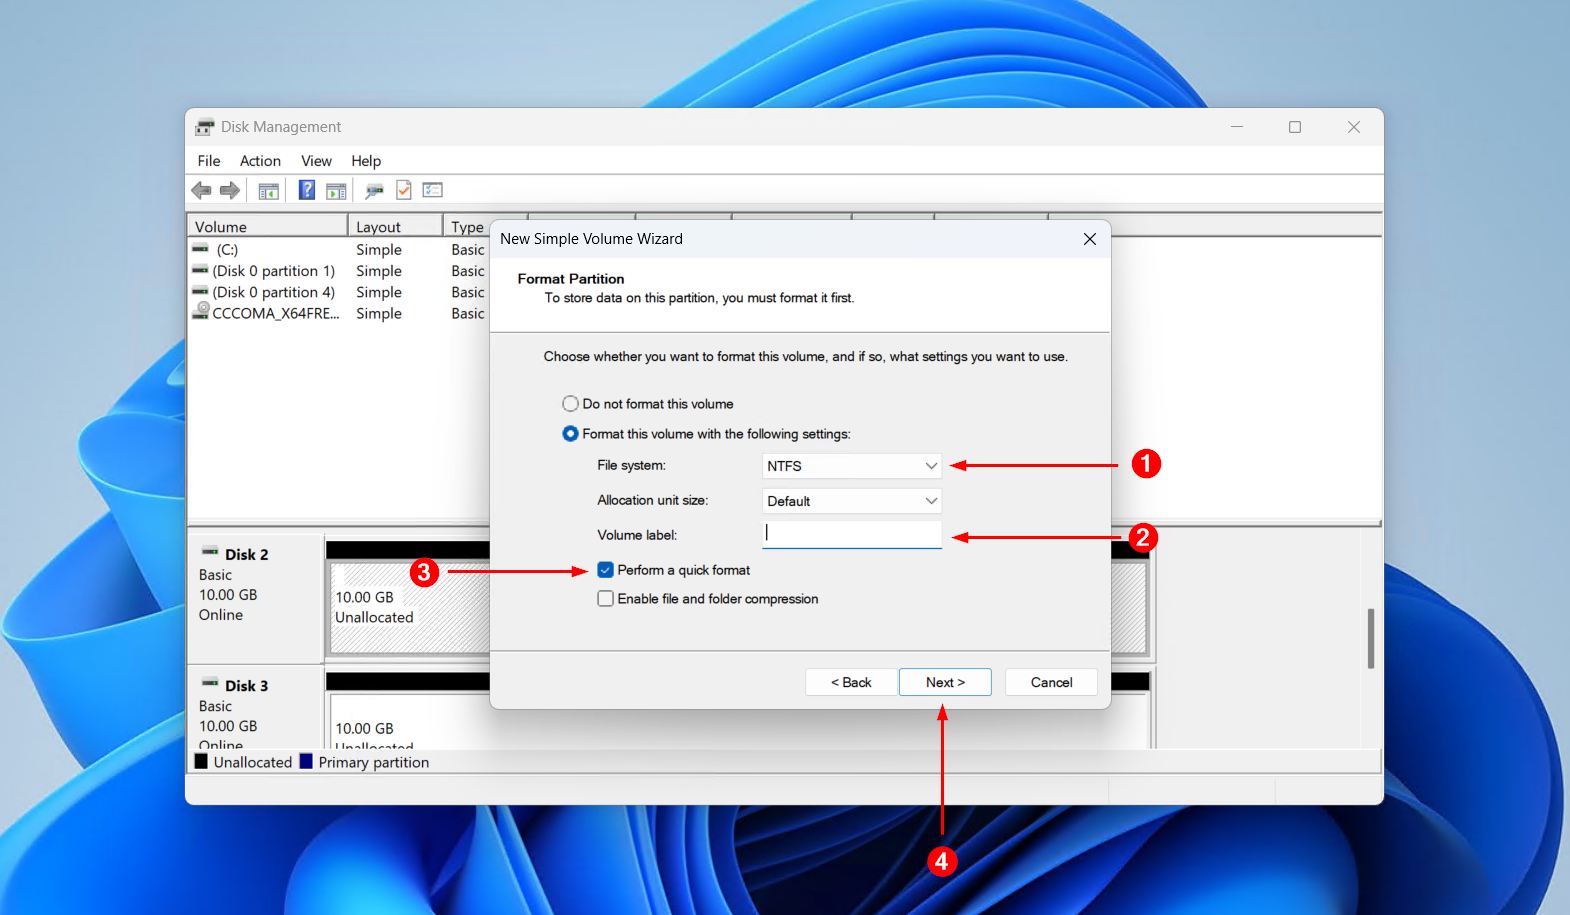Screen dimensions: 1570x915
Task: Click the Back button in wizard
Action: click(x=851, y=682)
